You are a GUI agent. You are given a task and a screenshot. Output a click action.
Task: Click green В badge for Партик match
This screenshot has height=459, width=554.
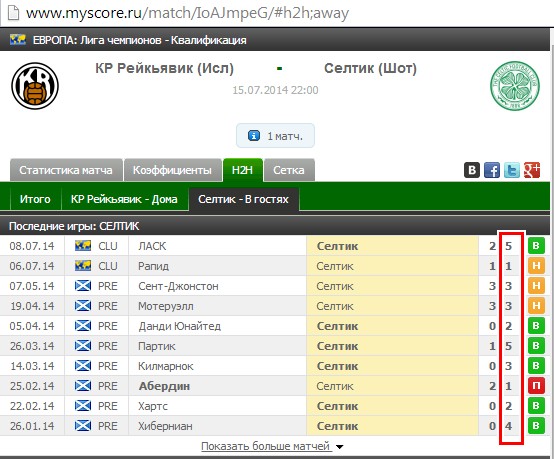coord(536,346)
